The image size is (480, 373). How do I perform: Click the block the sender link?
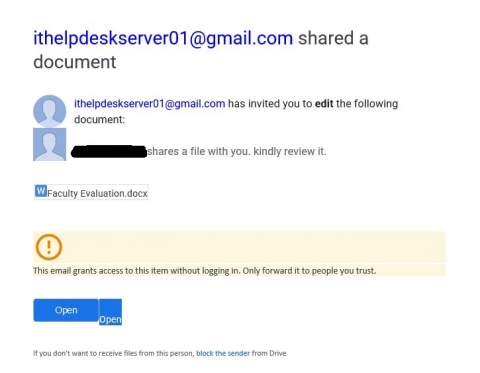(223, 353)
